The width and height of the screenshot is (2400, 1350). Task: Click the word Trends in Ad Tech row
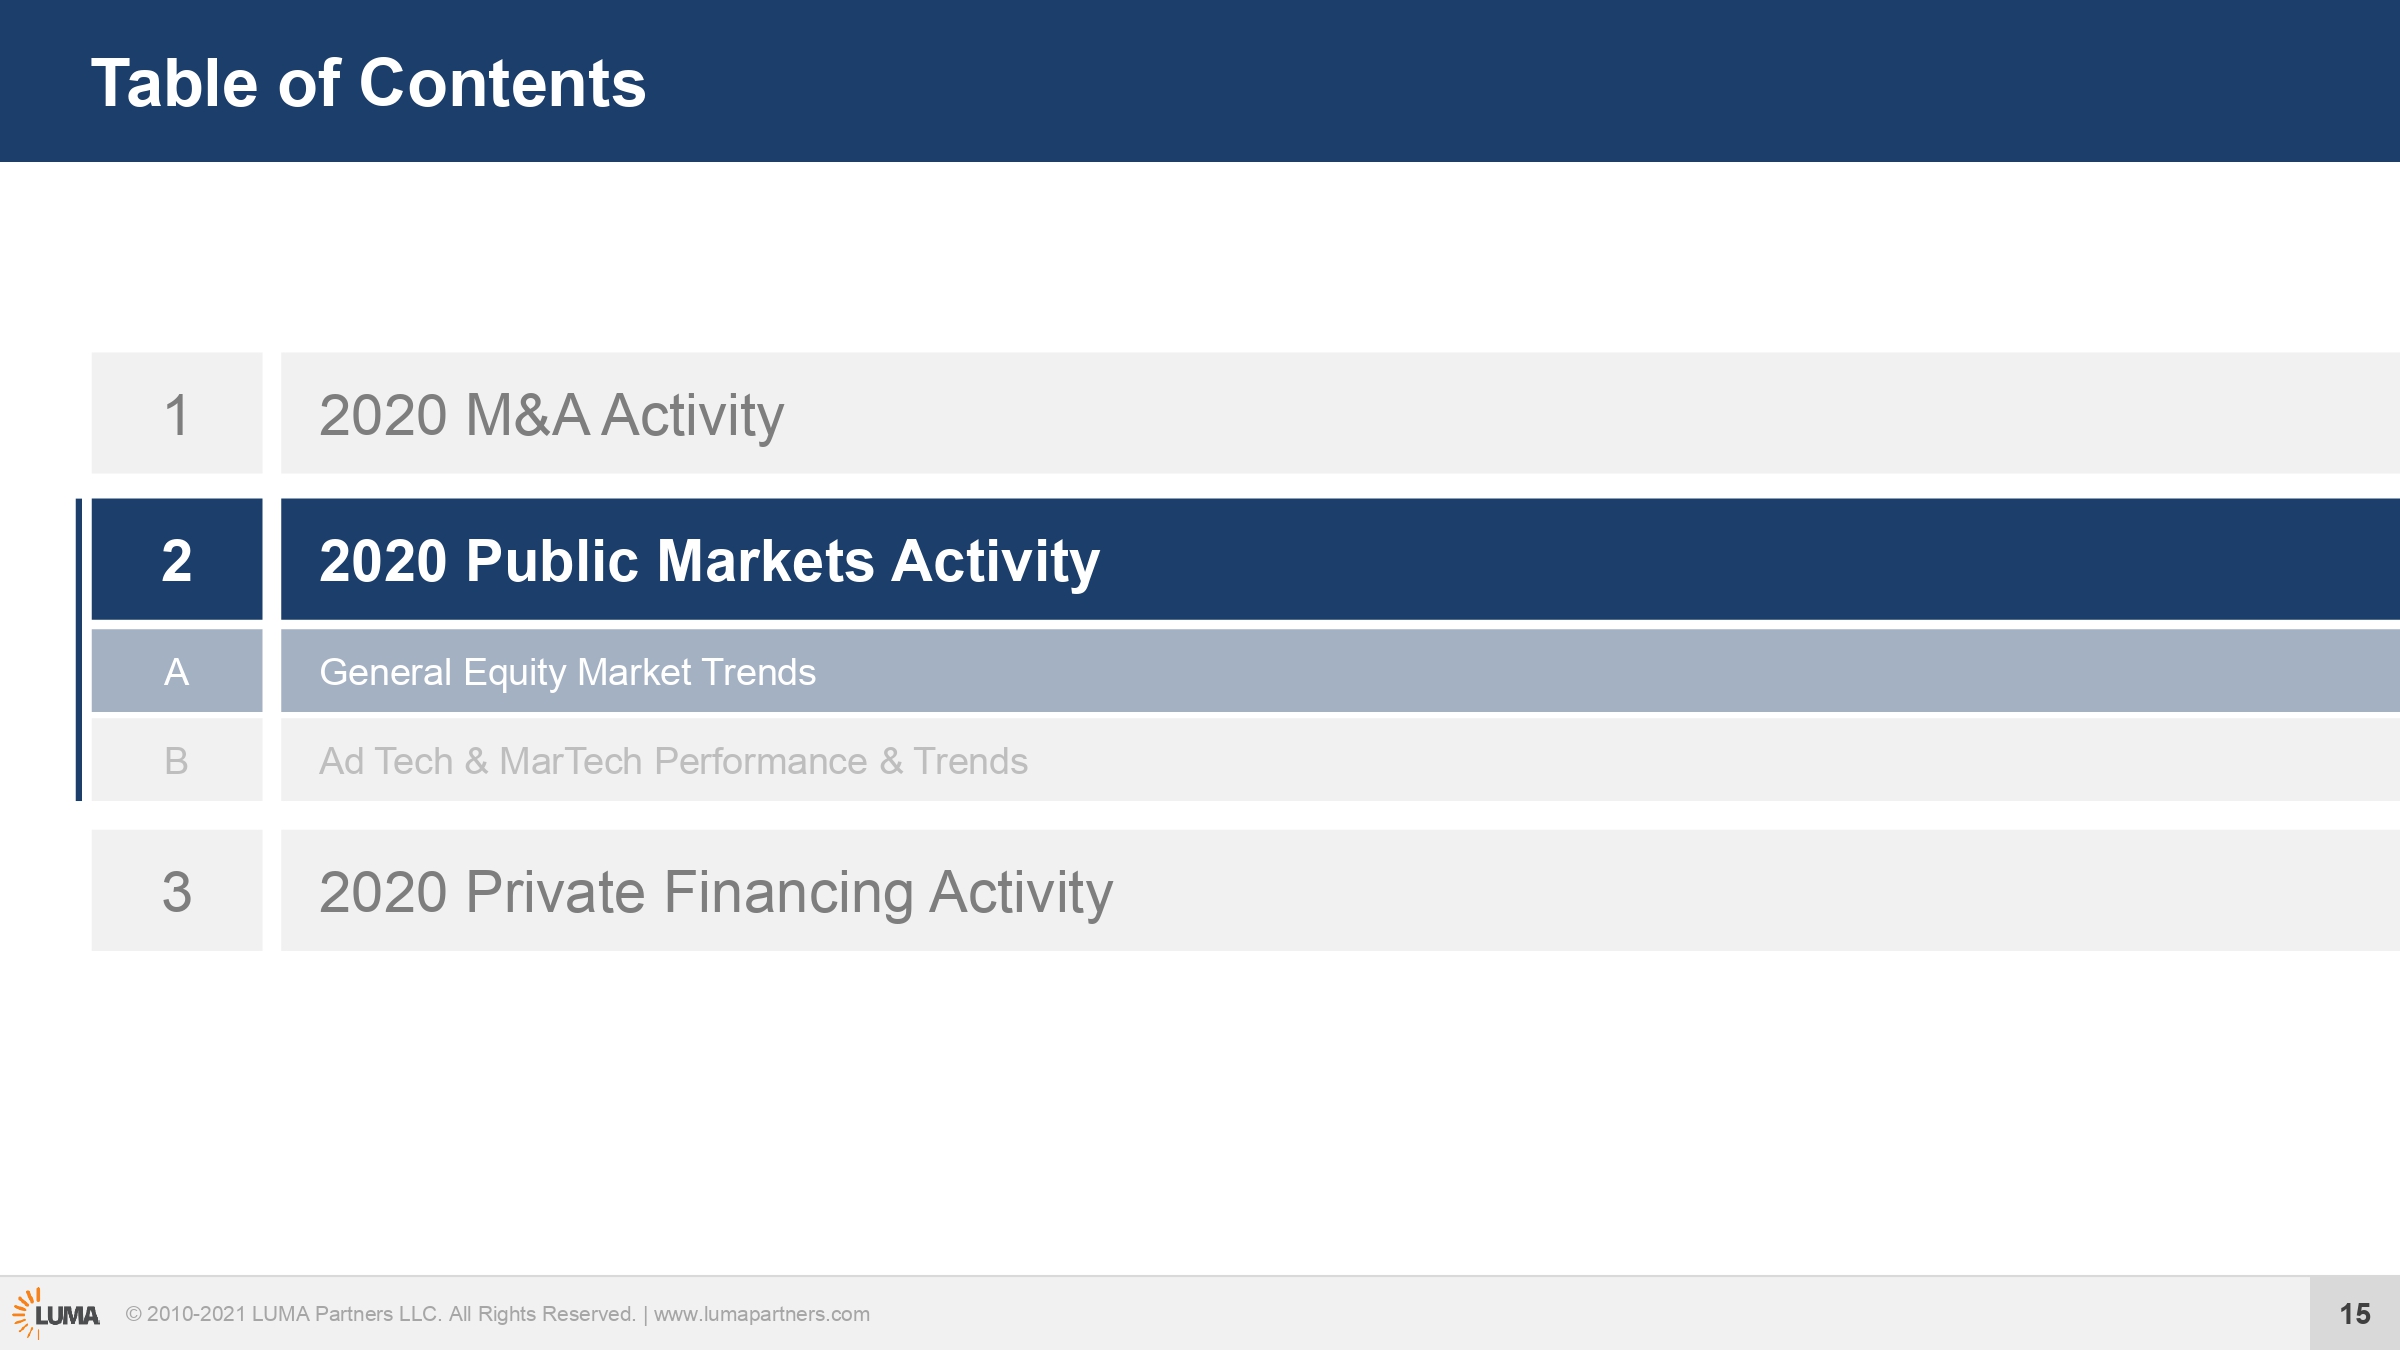pyautogui.click(x=970, y=761)
